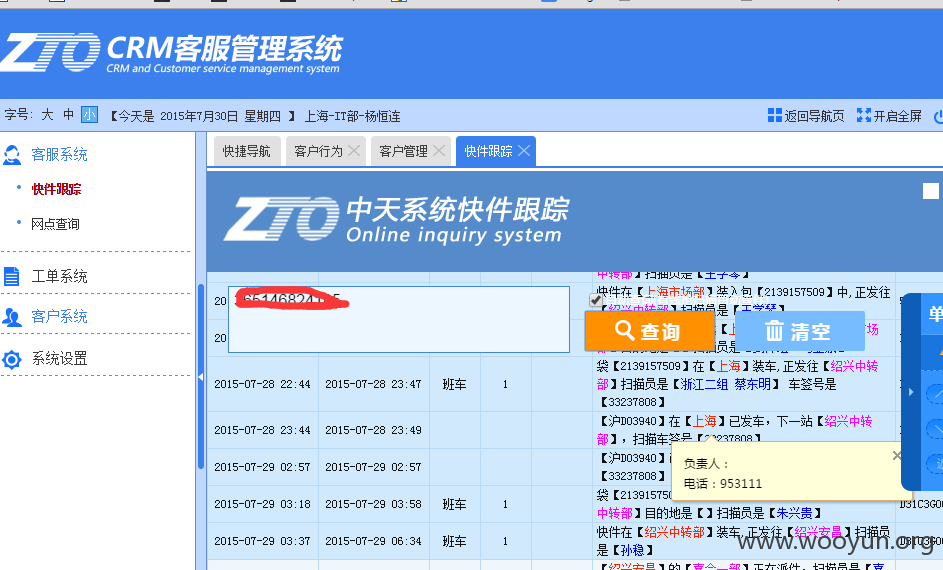
Task: Click into the tracking number input box
Action: pos(399,319)
